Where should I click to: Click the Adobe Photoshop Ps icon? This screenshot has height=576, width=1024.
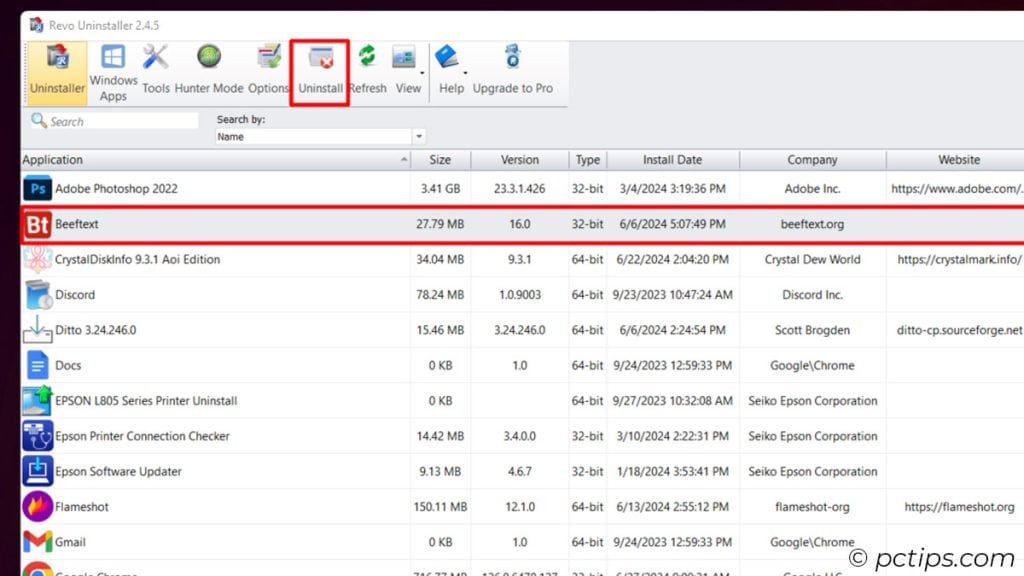38,188
